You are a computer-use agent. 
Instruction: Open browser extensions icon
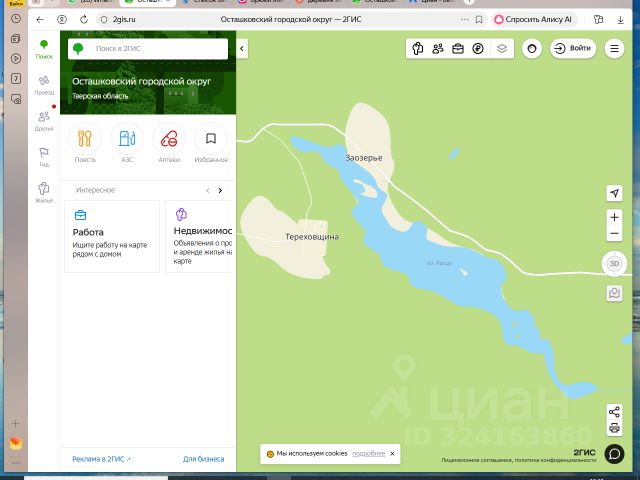click(598, 19)
